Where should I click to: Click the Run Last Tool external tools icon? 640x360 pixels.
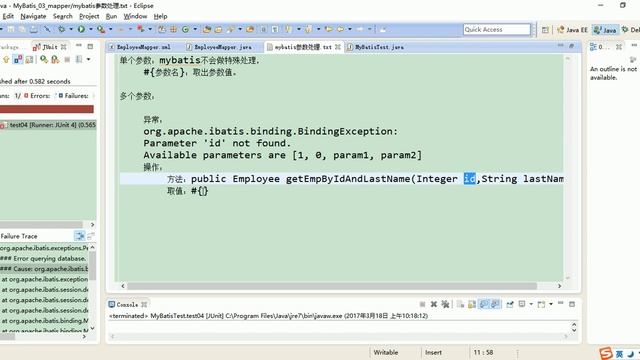click(x=100, y=29)
